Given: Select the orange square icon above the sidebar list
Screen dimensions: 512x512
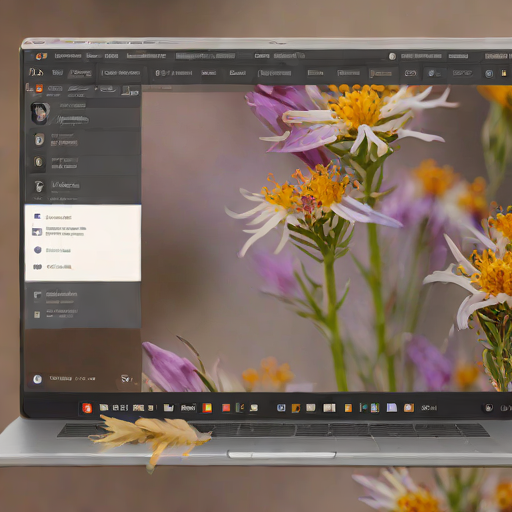Looking at the screenshot, I should click(x=39, y=88).
